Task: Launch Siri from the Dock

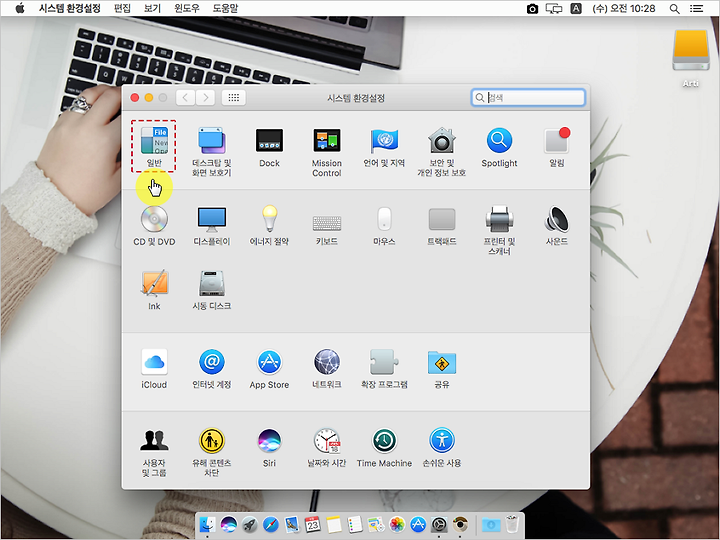Action: [x=229, y=524]
